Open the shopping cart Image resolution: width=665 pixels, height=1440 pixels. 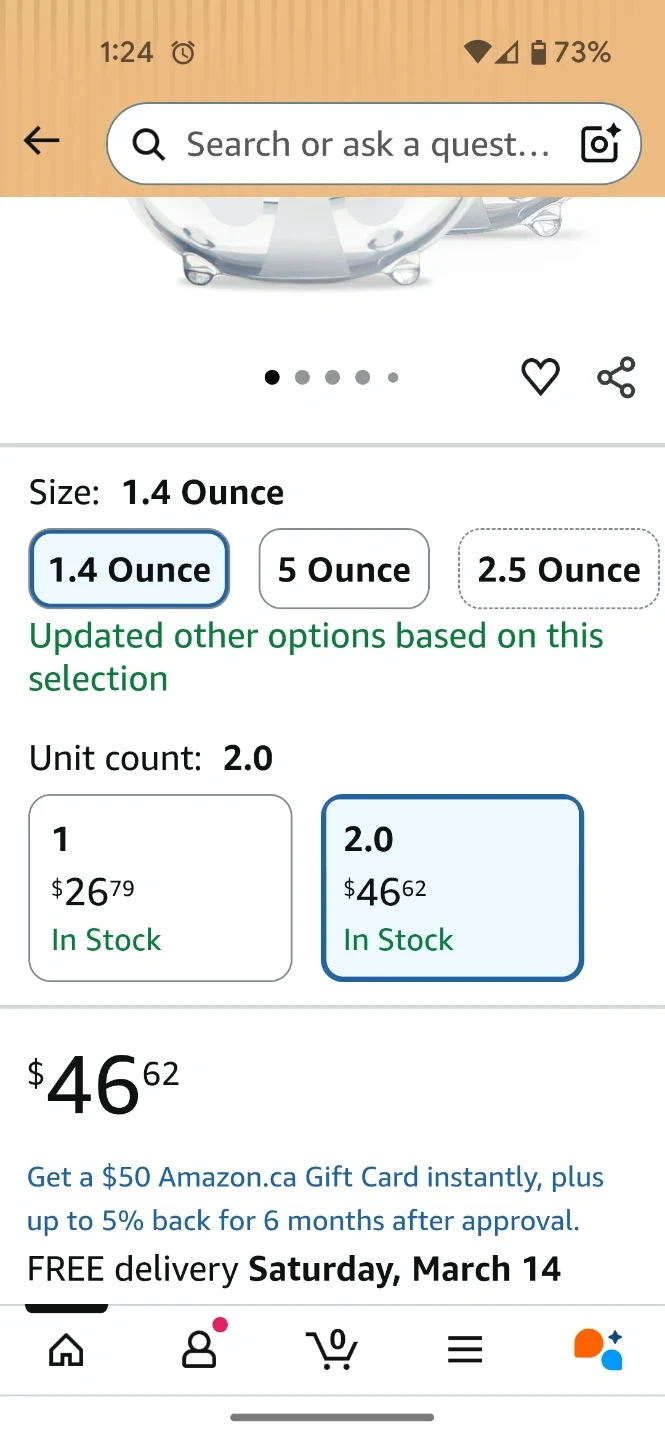tap(333, 1350)
